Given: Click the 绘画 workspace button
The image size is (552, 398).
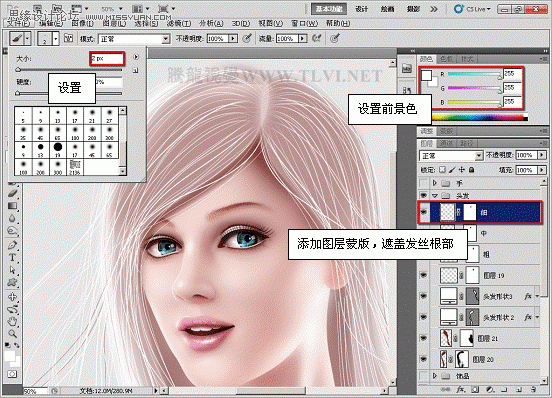Looking at the screenshot, I should 387,9.
